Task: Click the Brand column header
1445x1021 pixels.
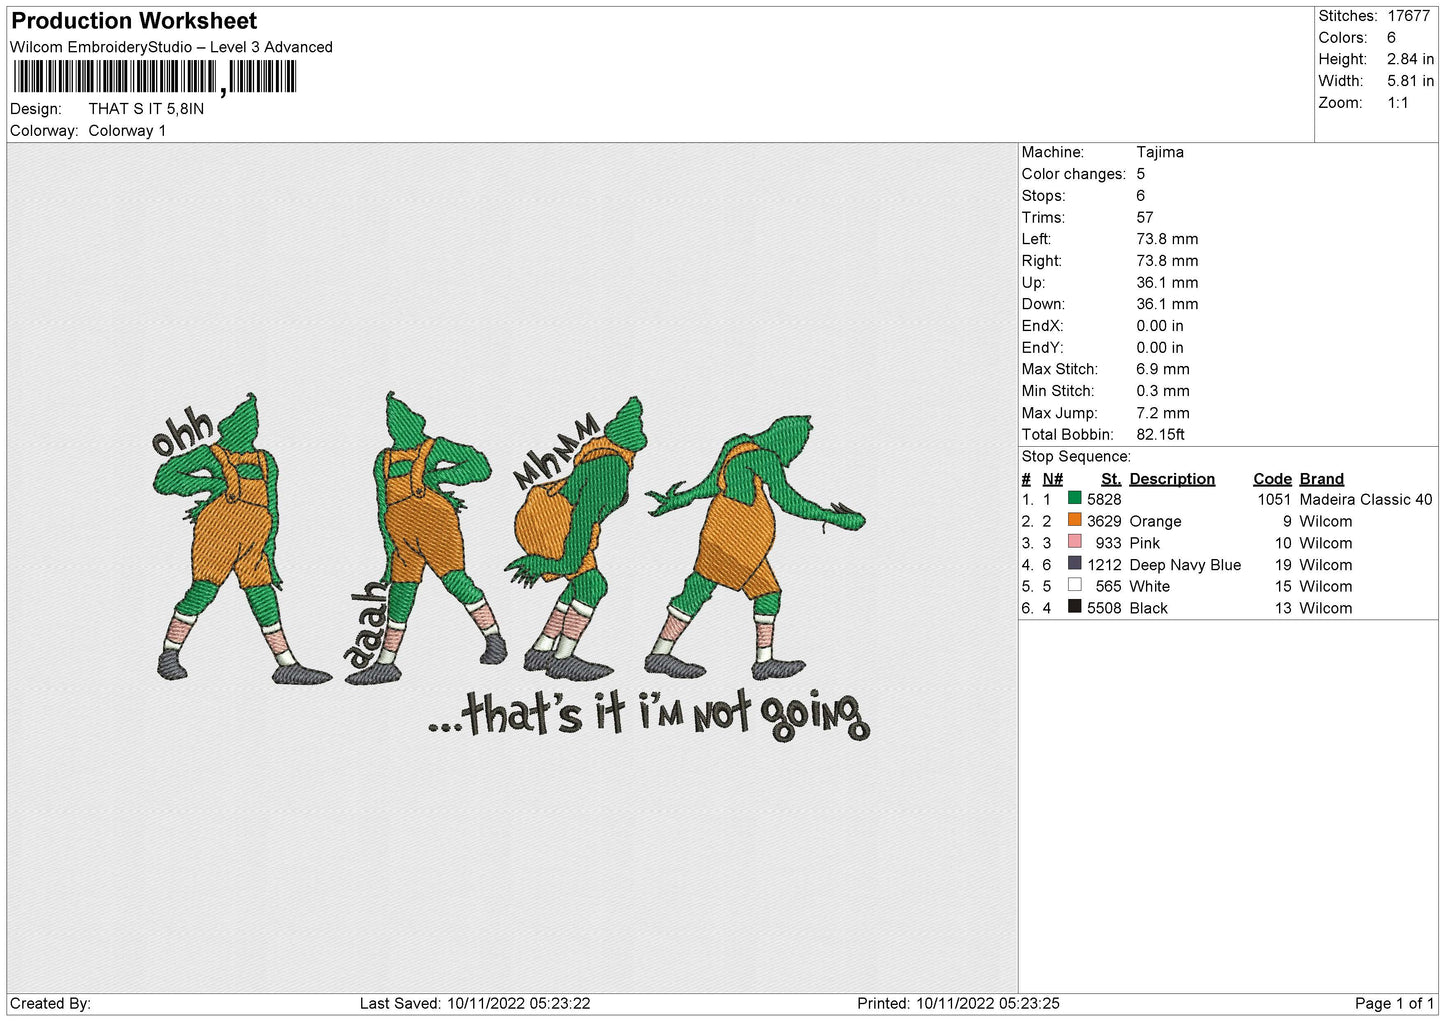Action: tap(1321, 479)
